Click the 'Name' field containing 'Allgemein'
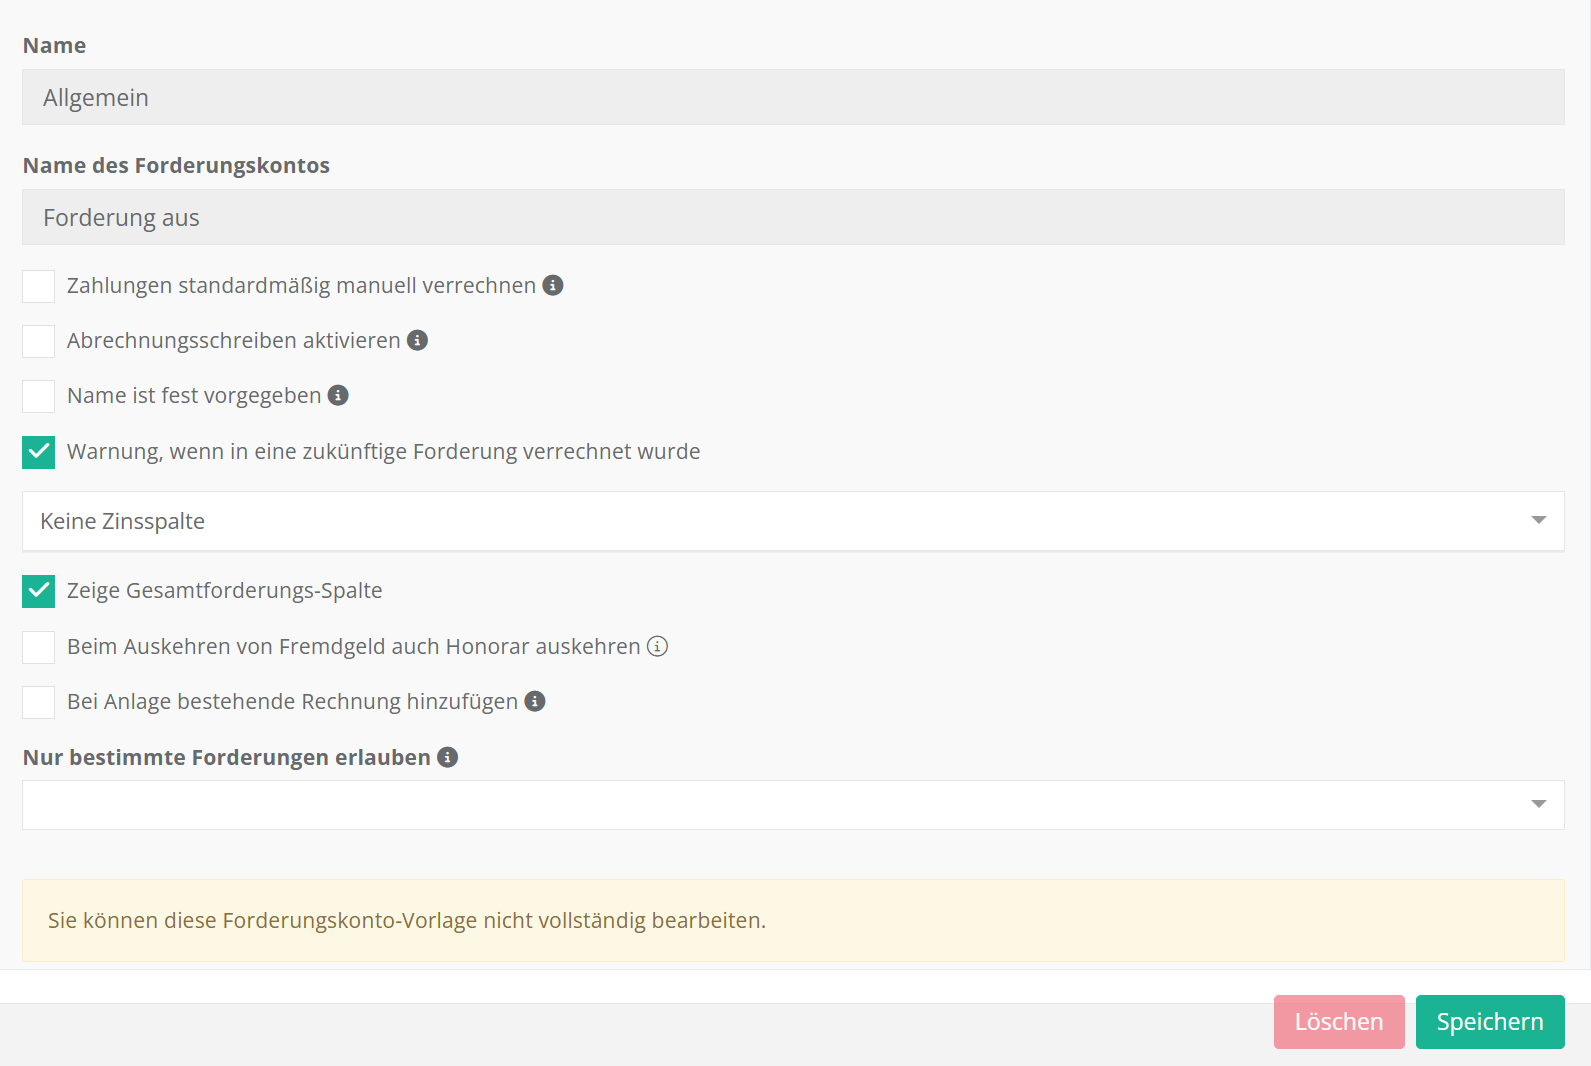The width and height of the screenshot is (1591, 1066). coord(792,97)
